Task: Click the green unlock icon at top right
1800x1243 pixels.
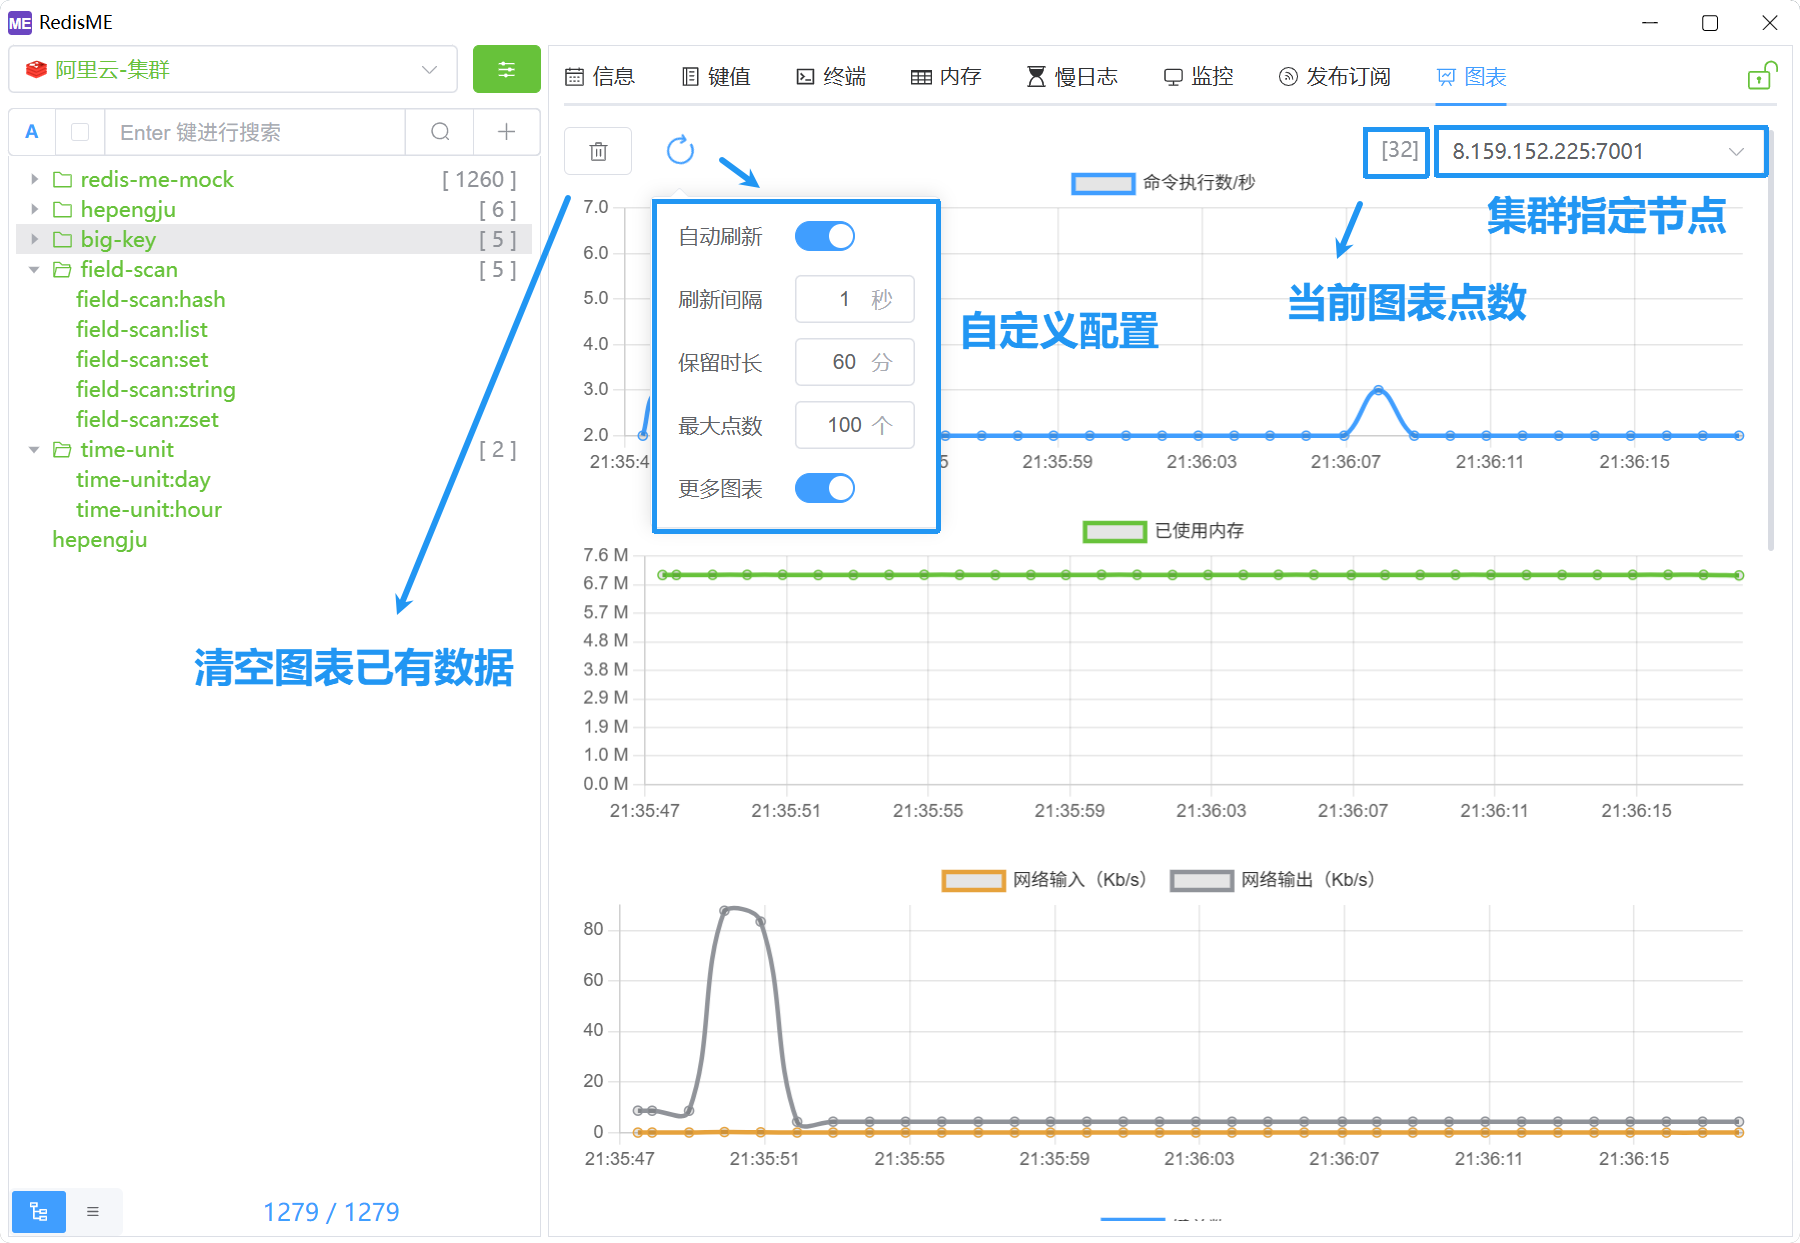Action: coord(1761,76)
